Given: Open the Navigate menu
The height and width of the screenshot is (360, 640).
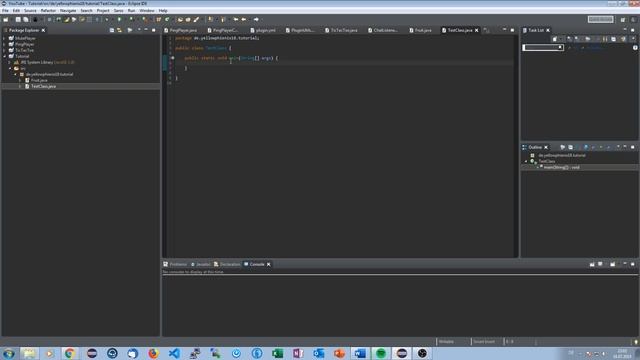Looking at the screenshot, I should [x=68, y=11].
